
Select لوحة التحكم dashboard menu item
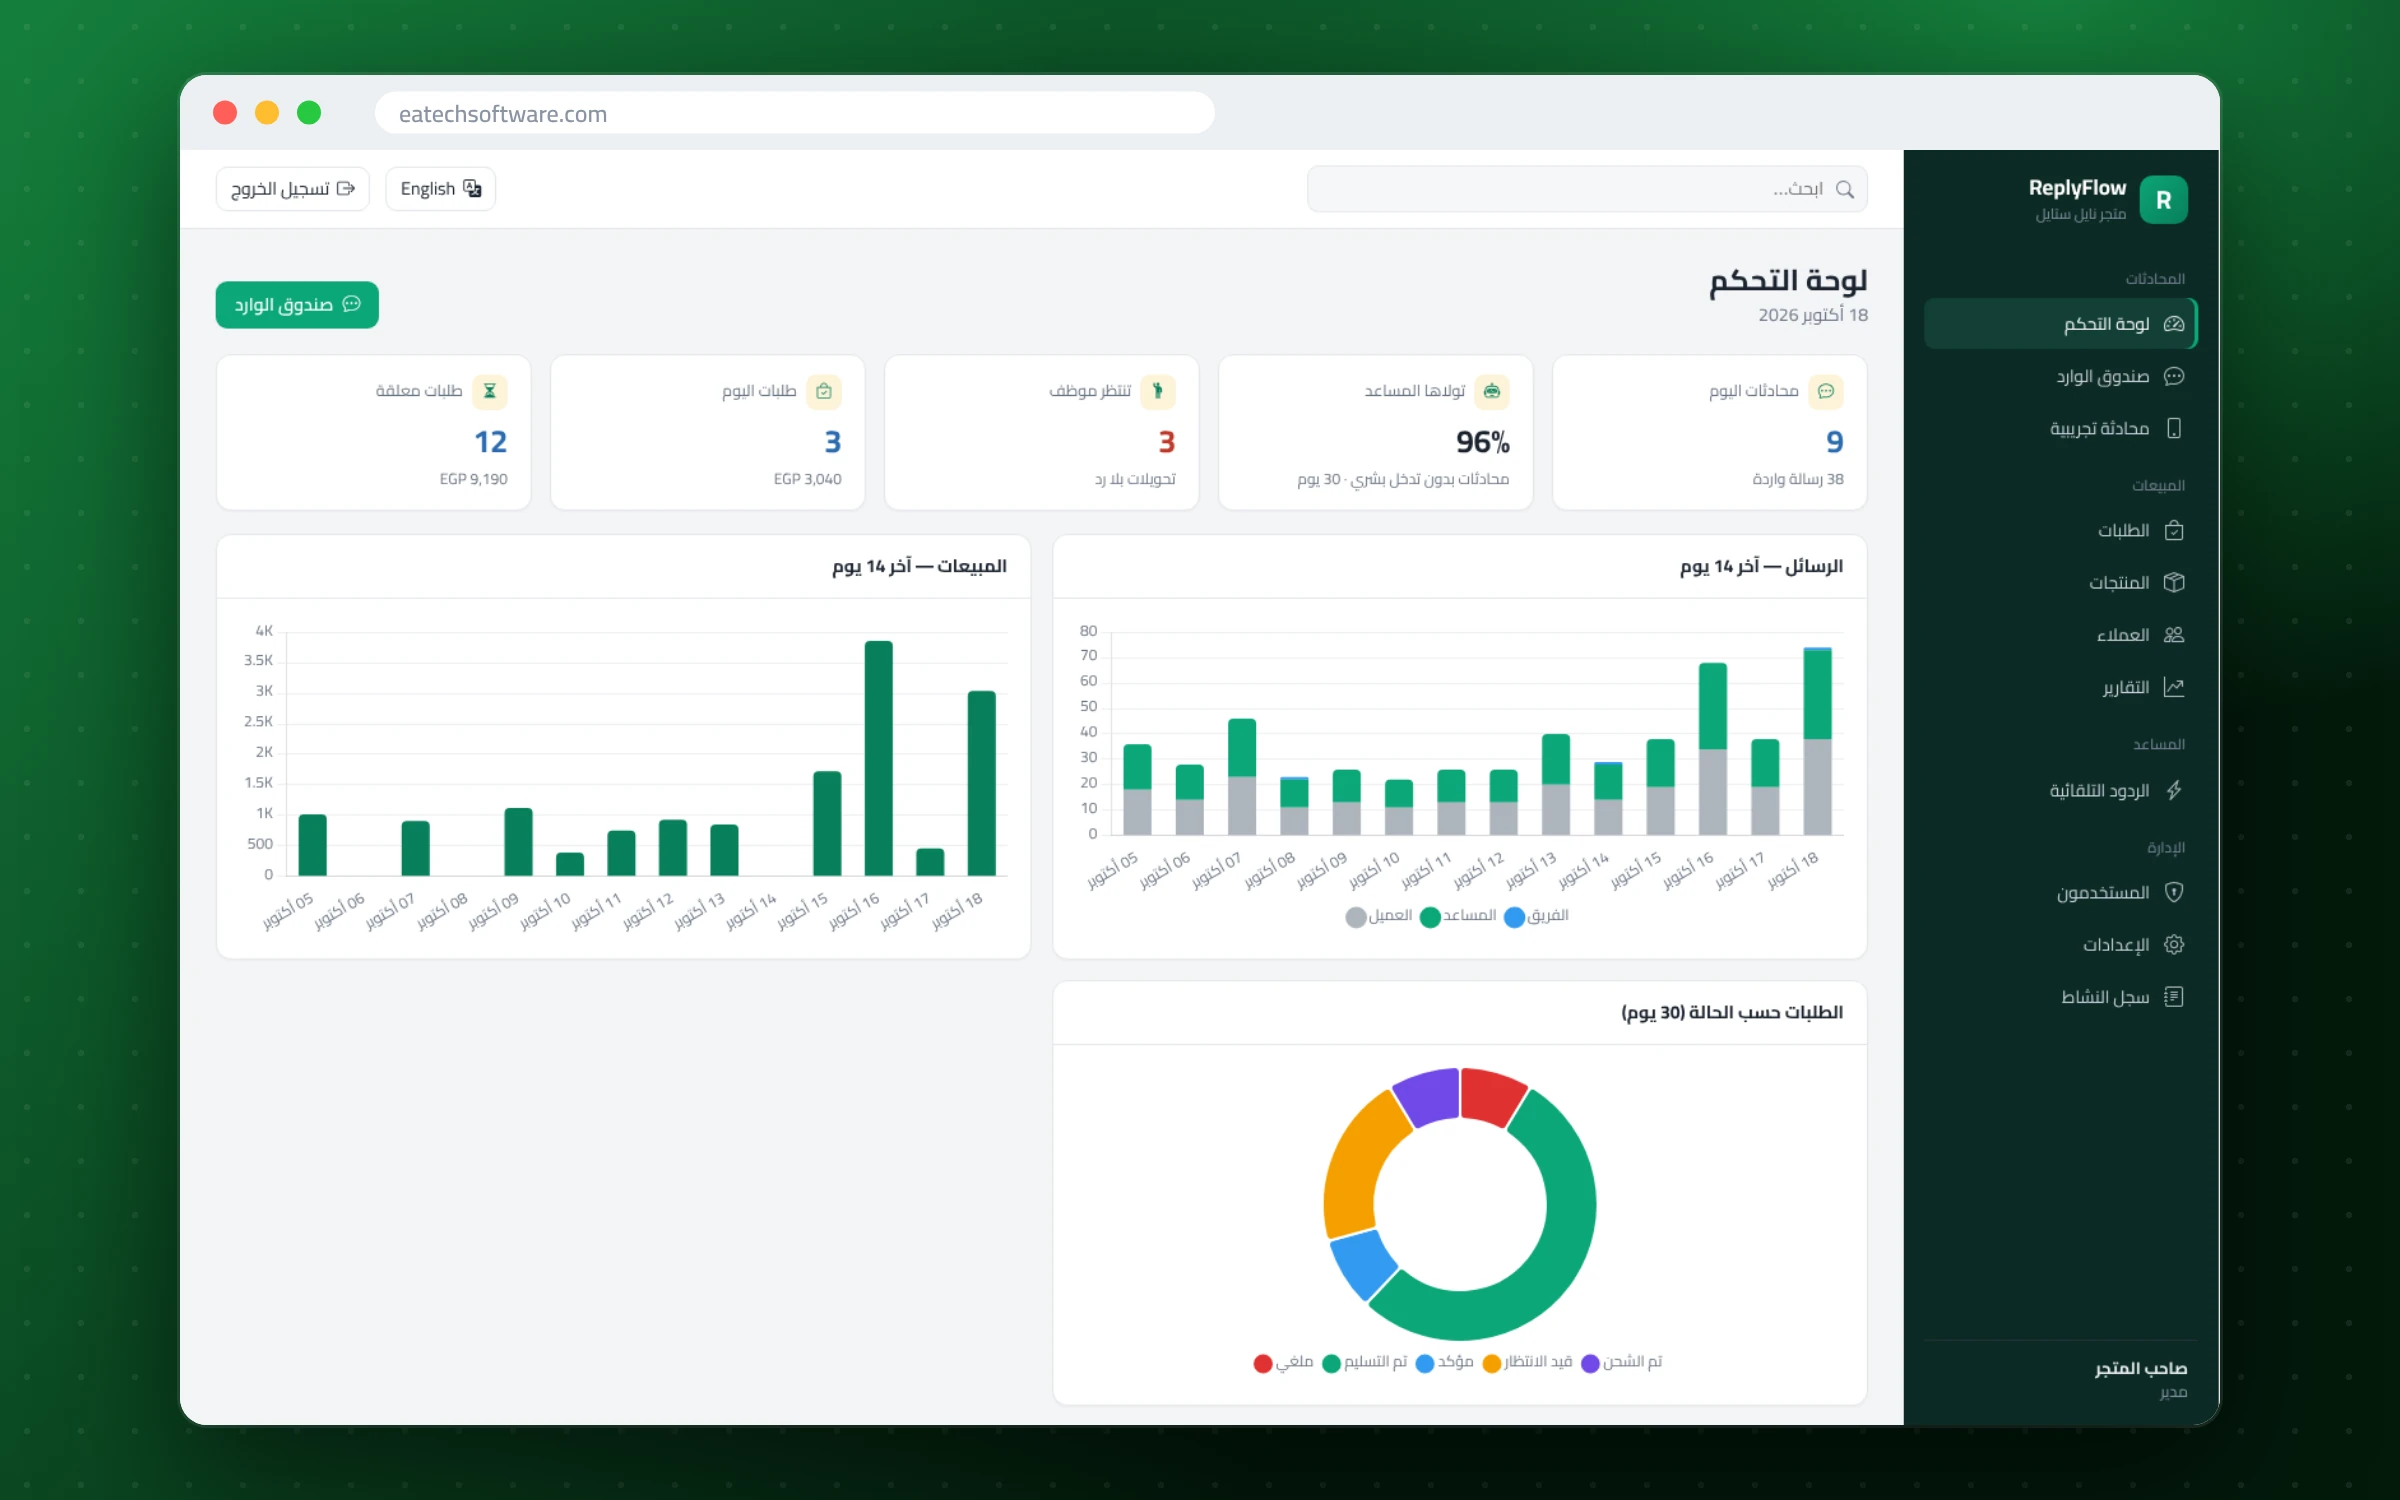point(2060,324)
